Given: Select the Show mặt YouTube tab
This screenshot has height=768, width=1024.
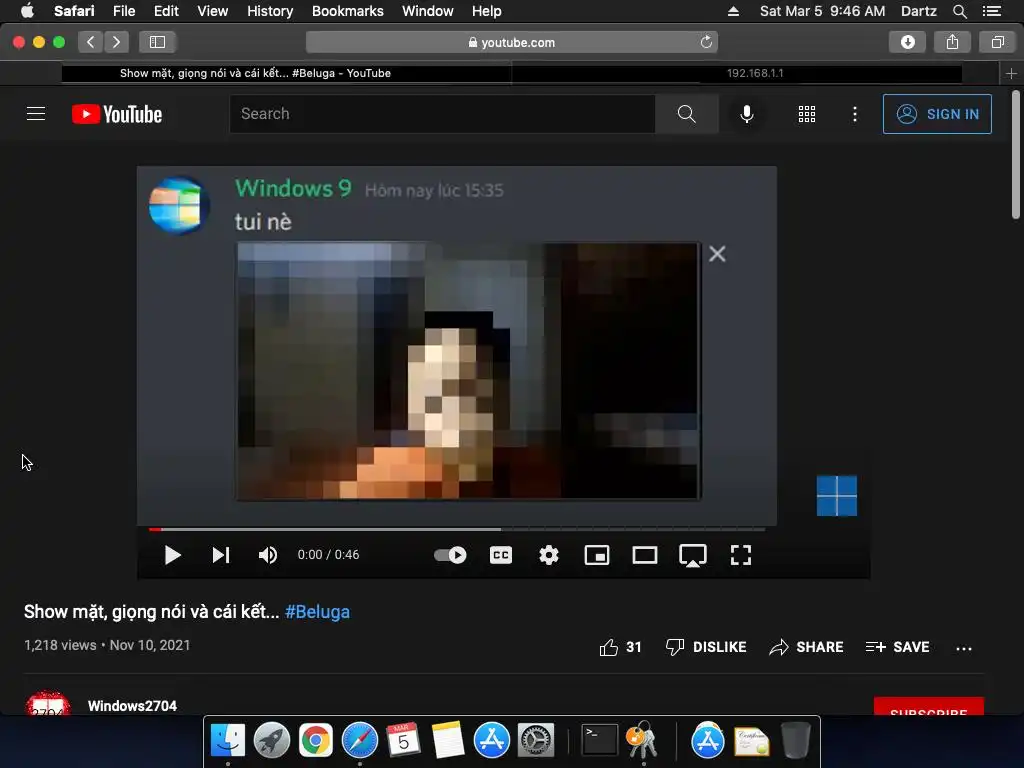Looking at the screenshot, I should [287, 73].
